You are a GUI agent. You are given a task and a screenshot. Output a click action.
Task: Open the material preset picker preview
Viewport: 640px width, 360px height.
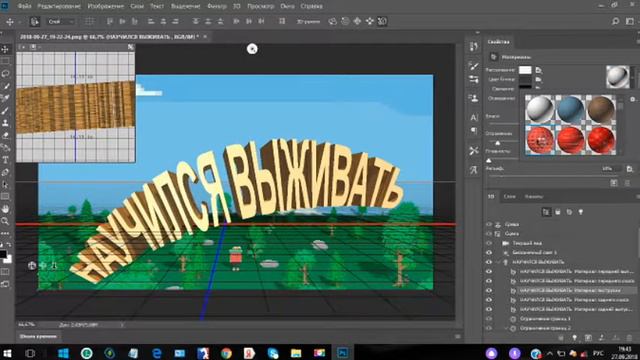(x=618, y=77)
